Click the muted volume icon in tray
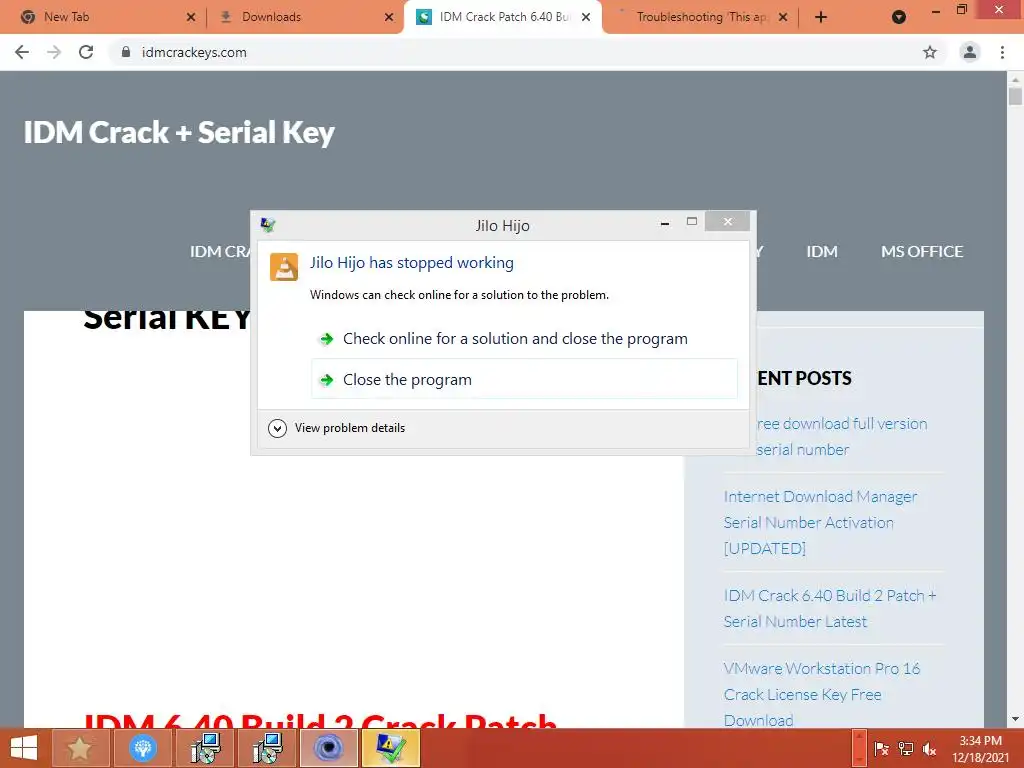The width and height of the screenshot is (1024, 768). click(929, 749)
